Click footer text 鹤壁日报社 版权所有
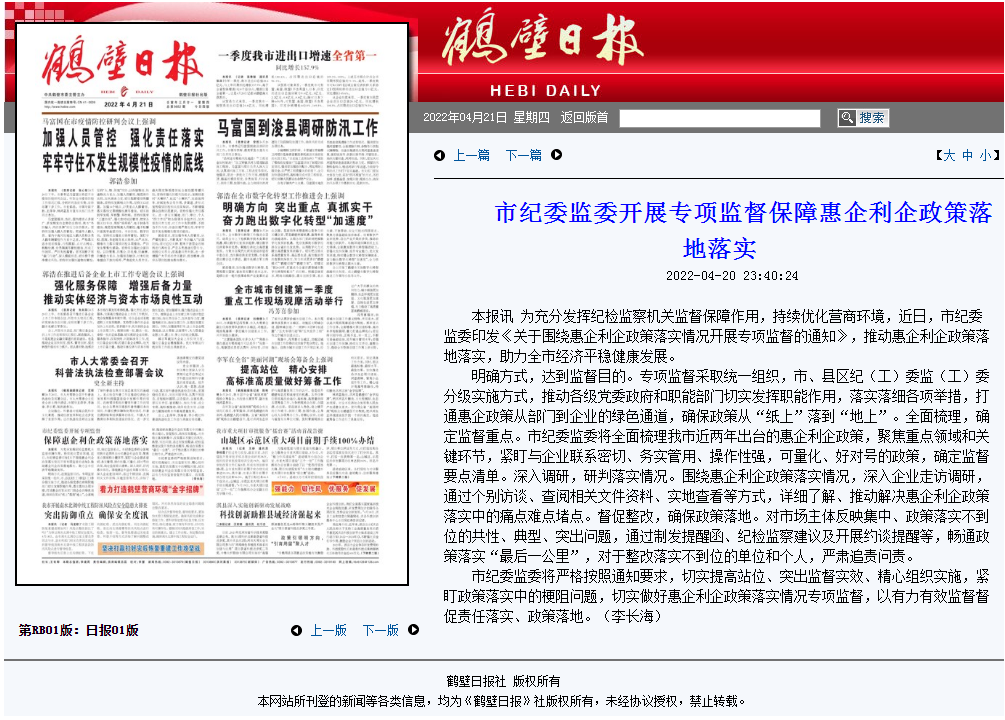 coord(503,681)
